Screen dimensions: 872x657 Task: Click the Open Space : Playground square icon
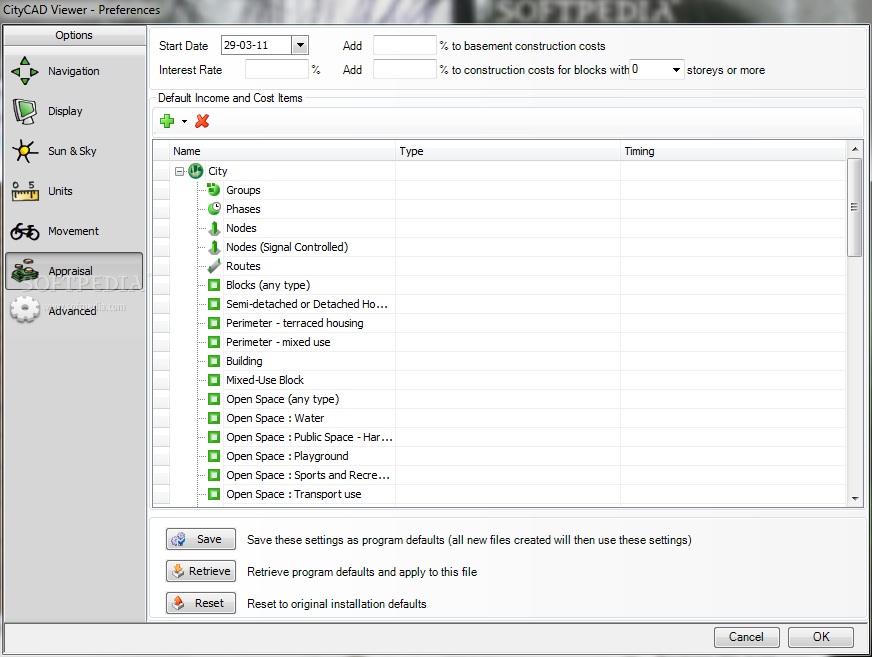tap(214, 456)
